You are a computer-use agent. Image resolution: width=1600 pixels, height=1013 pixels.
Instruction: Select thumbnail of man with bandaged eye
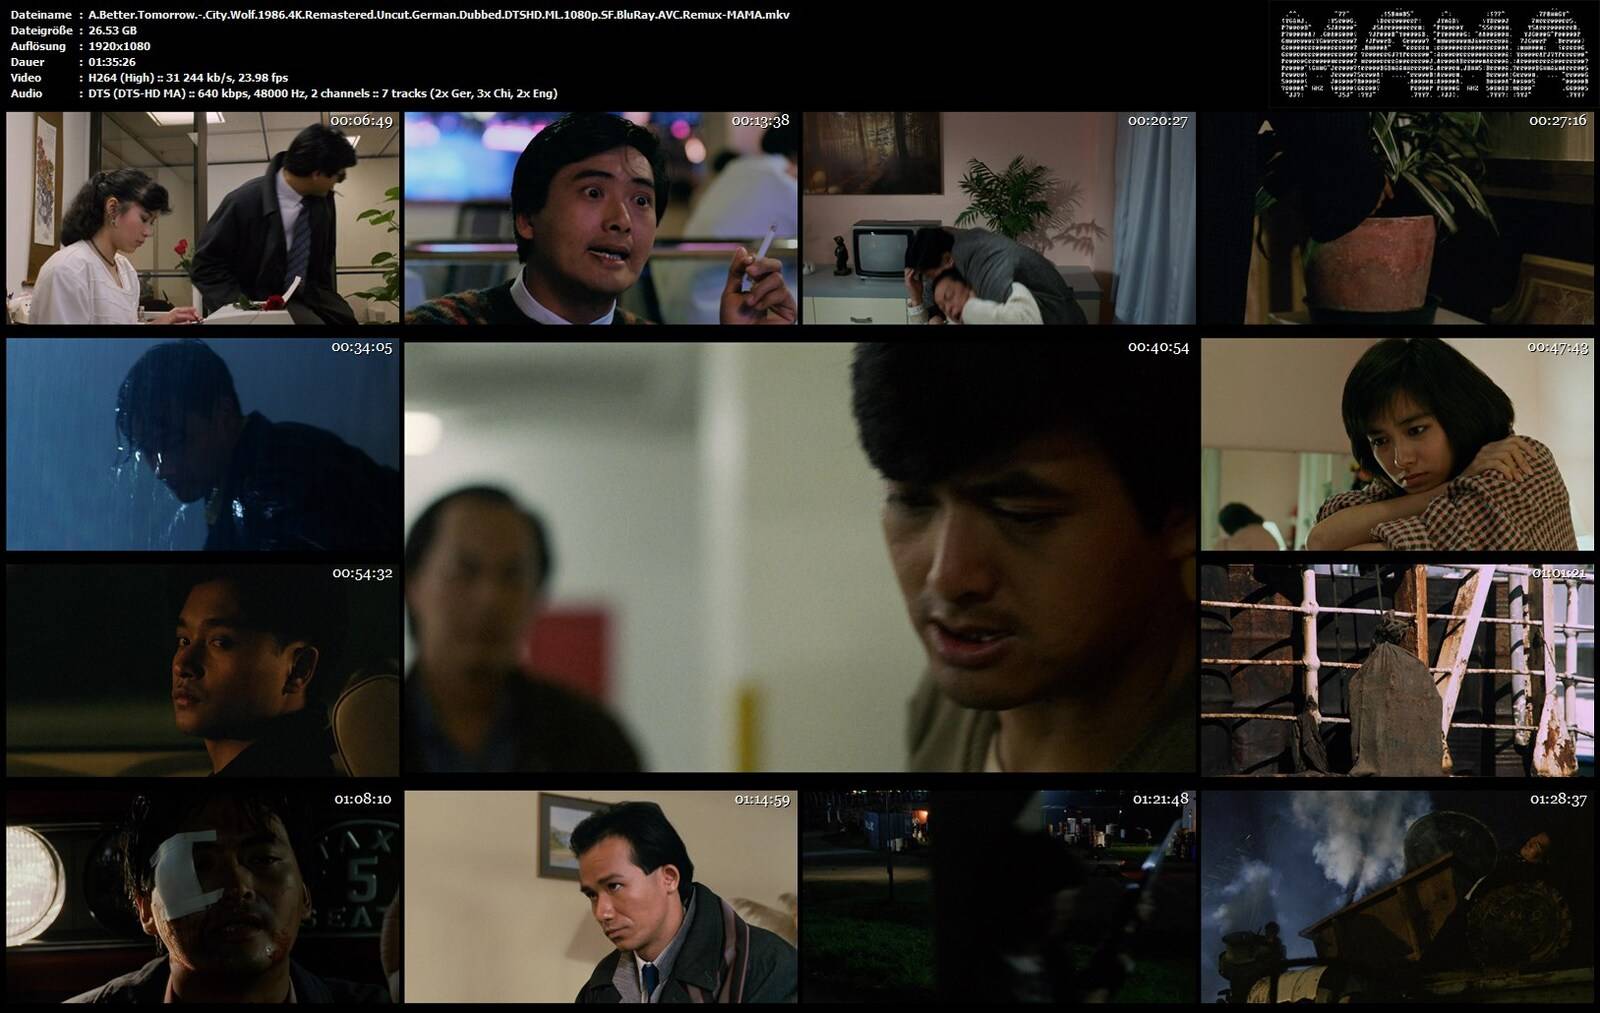203,897
